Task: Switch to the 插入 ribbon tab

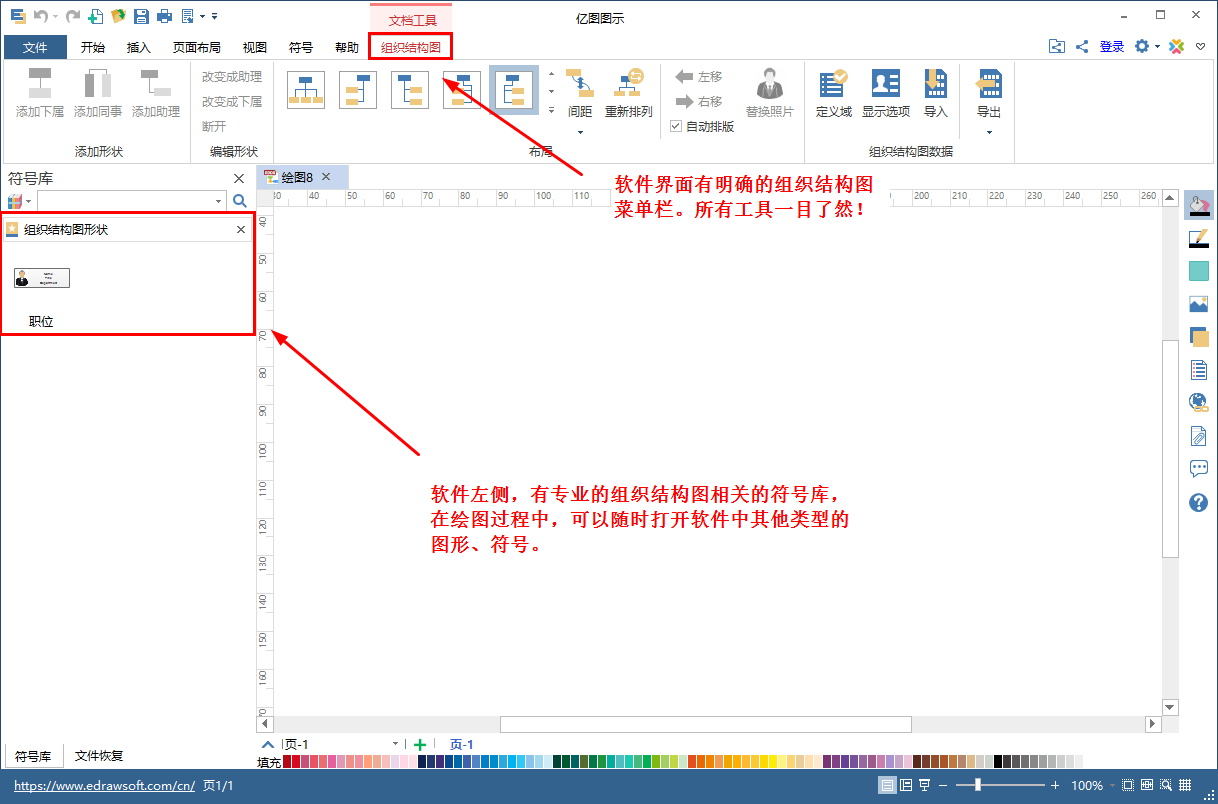Action: (139, 47)
